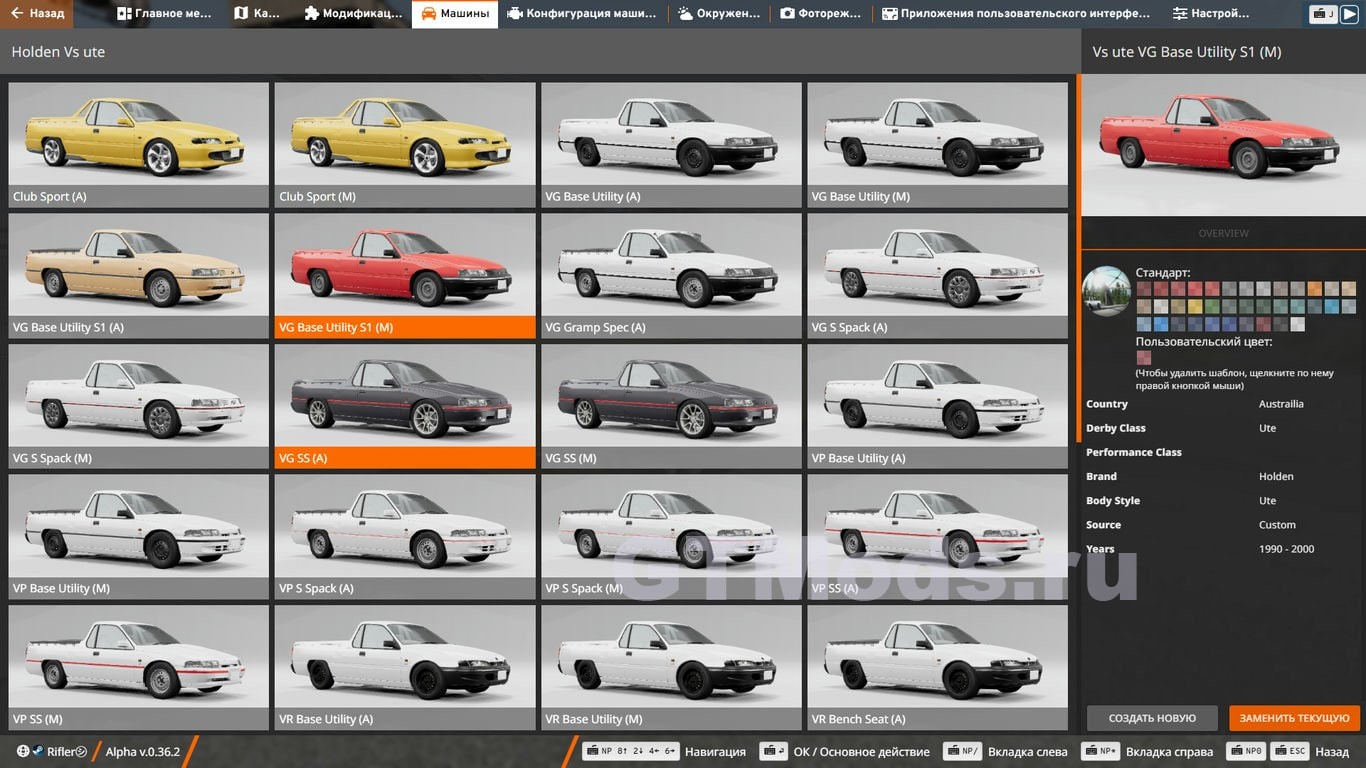
Task: Choose the VG SS (M) car
Action: tap(671, 407)
